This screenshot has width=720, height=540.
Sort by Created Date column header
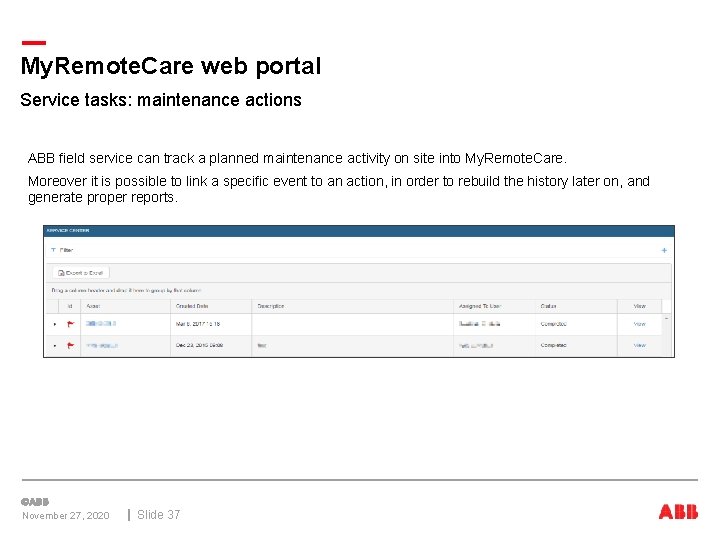point(192,306)
